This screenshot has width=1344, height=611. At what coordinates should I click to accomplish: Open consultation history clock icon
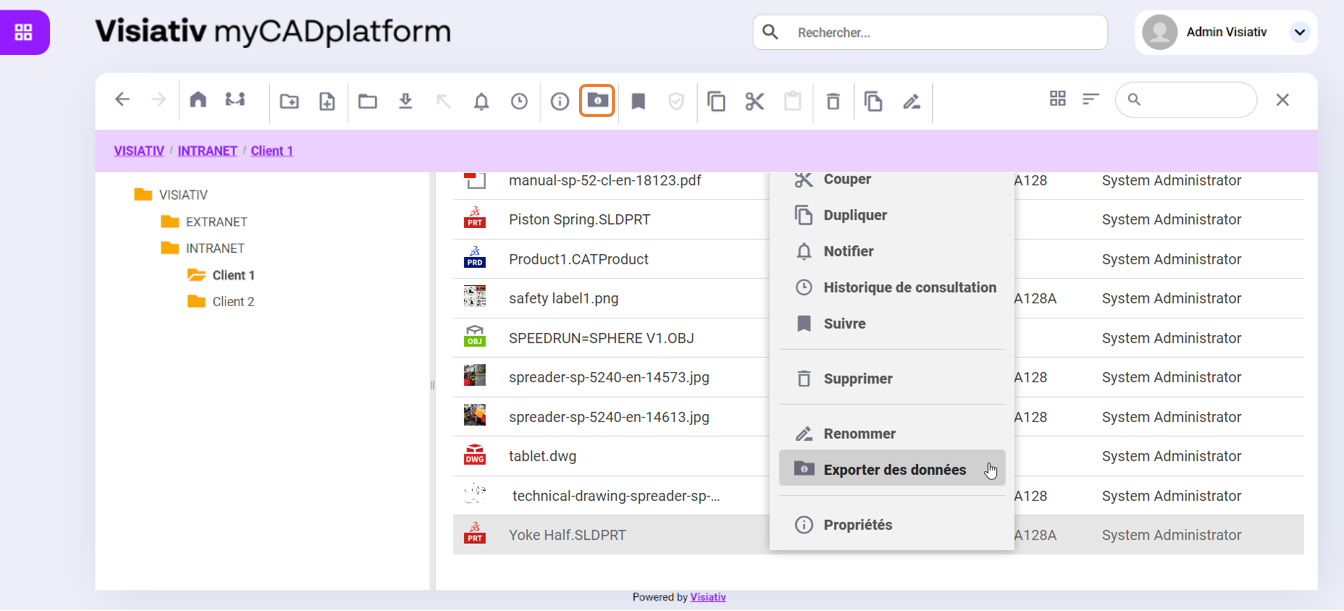519,101
